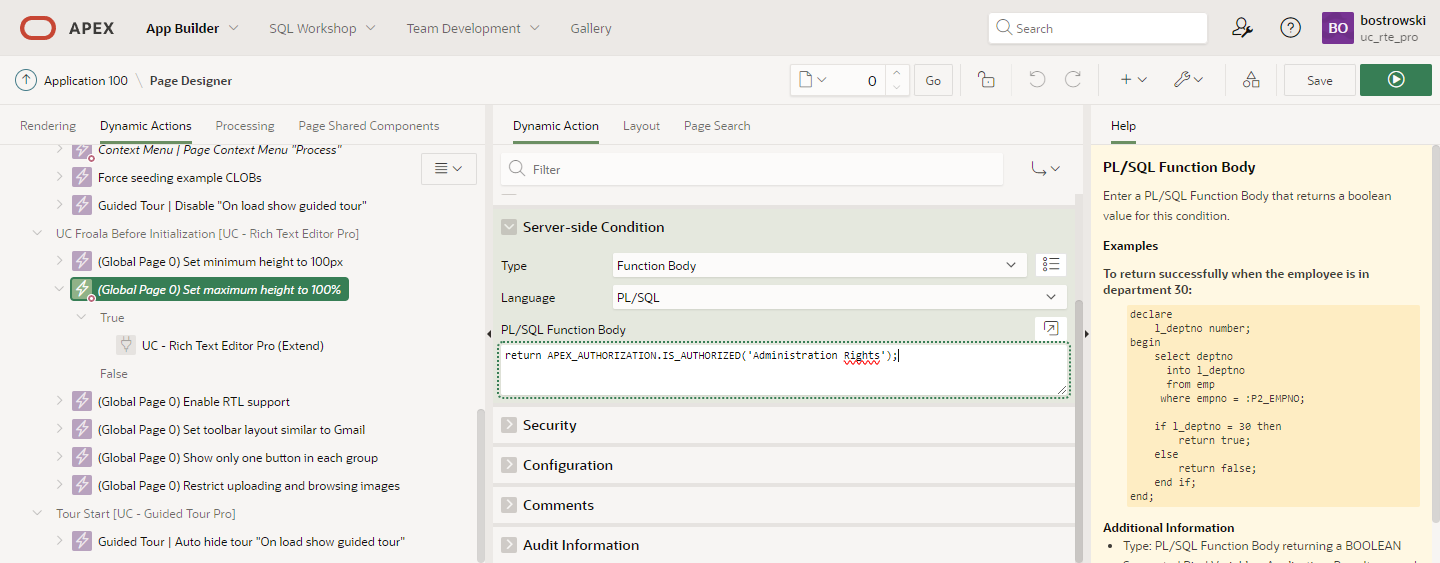Viewport: 1440px width, 563px height.
Task: Select Guided Tour Auto hide tour action
Action: tap(251, 542)
